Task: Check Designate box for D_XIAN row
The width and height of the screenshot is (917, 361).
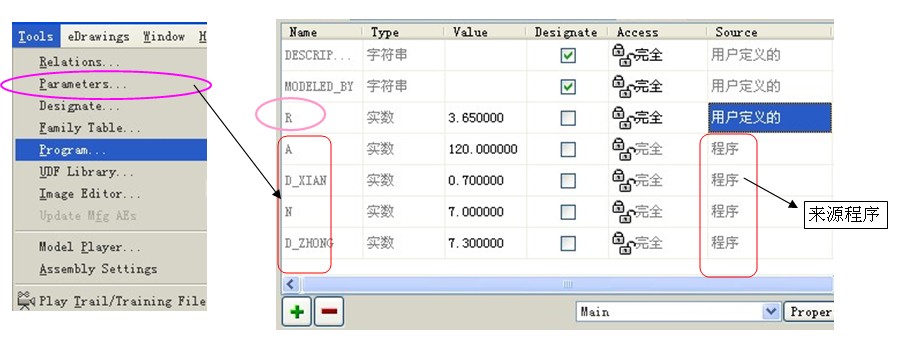Action: [568, 181]
